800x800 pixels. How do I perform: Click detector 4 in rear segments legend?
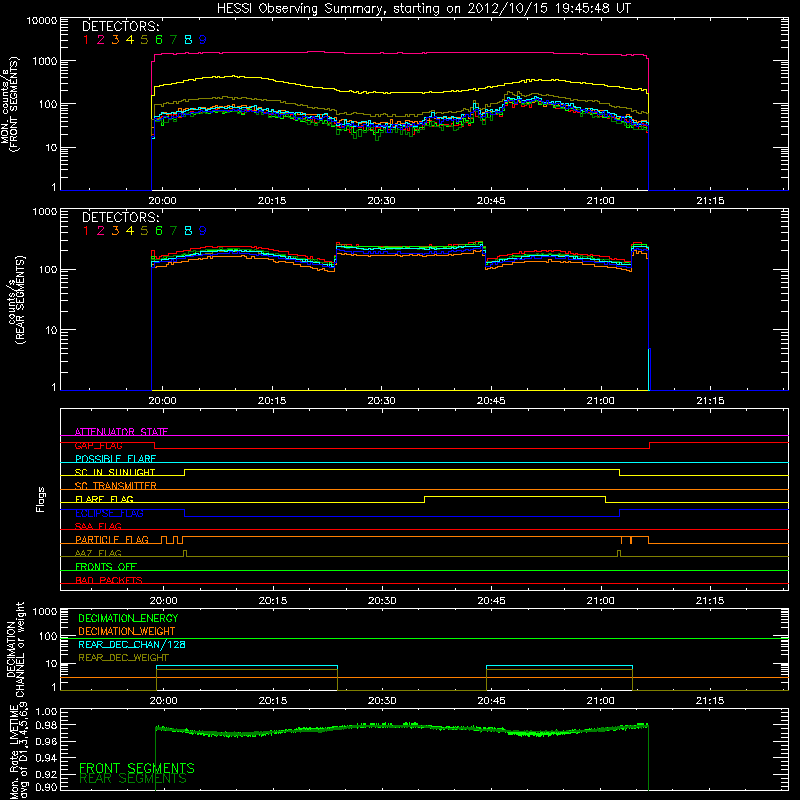(130, 231)
